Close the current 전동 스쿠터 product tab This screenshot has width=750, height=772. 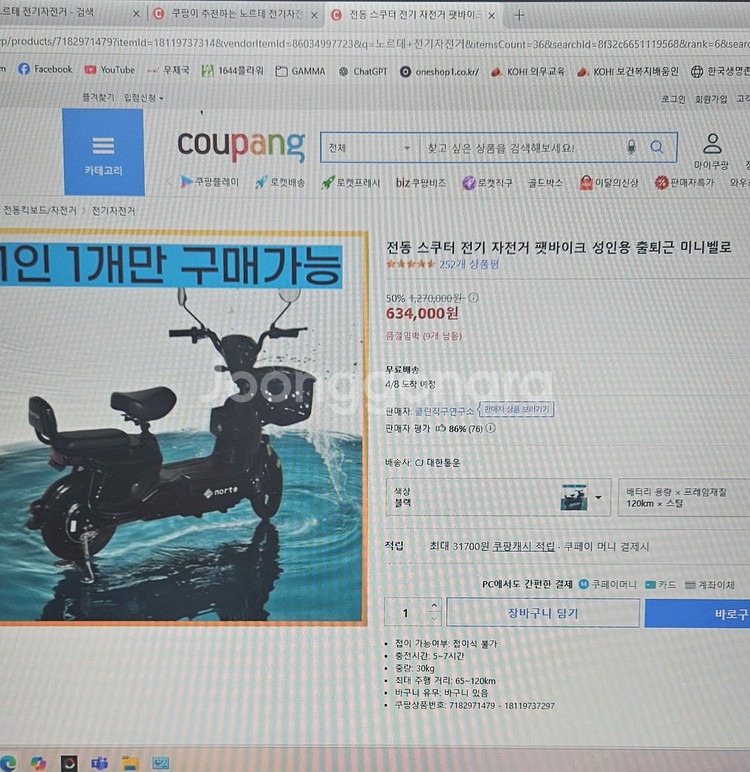click(x=491, y=16)
